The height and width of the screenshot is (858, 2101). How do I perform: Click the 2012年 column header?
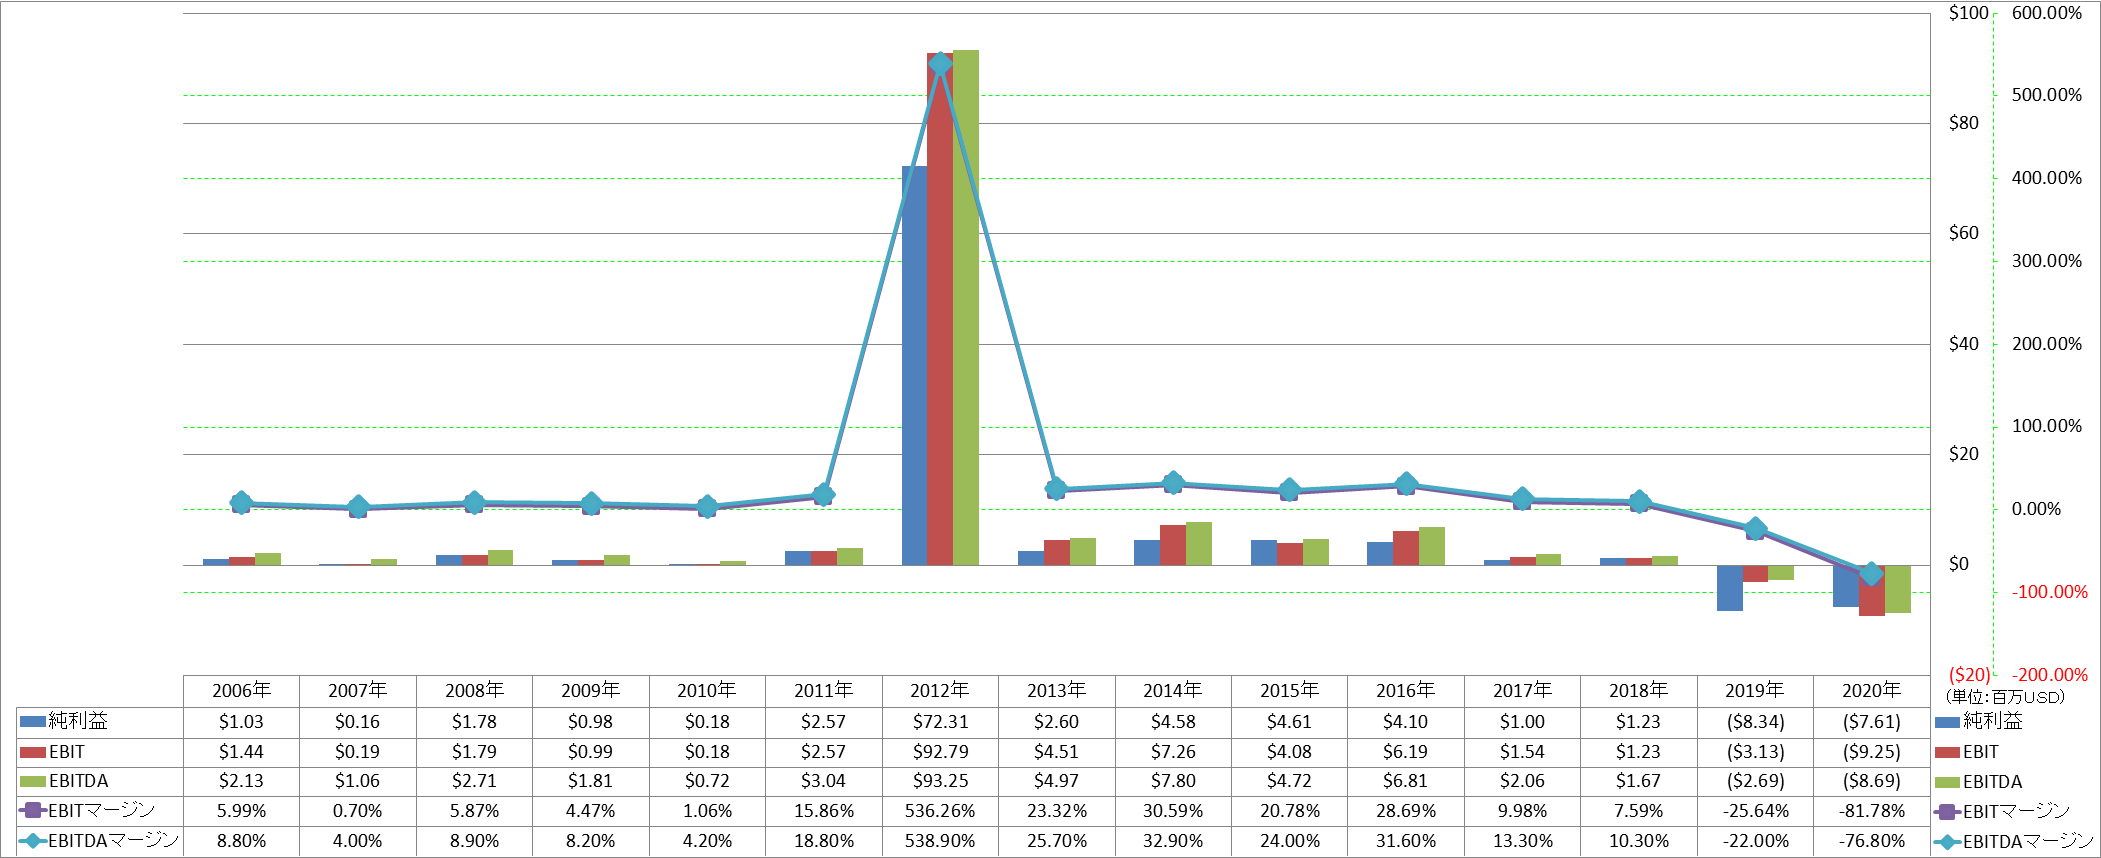pyautogui.click(x=940, y=690)
